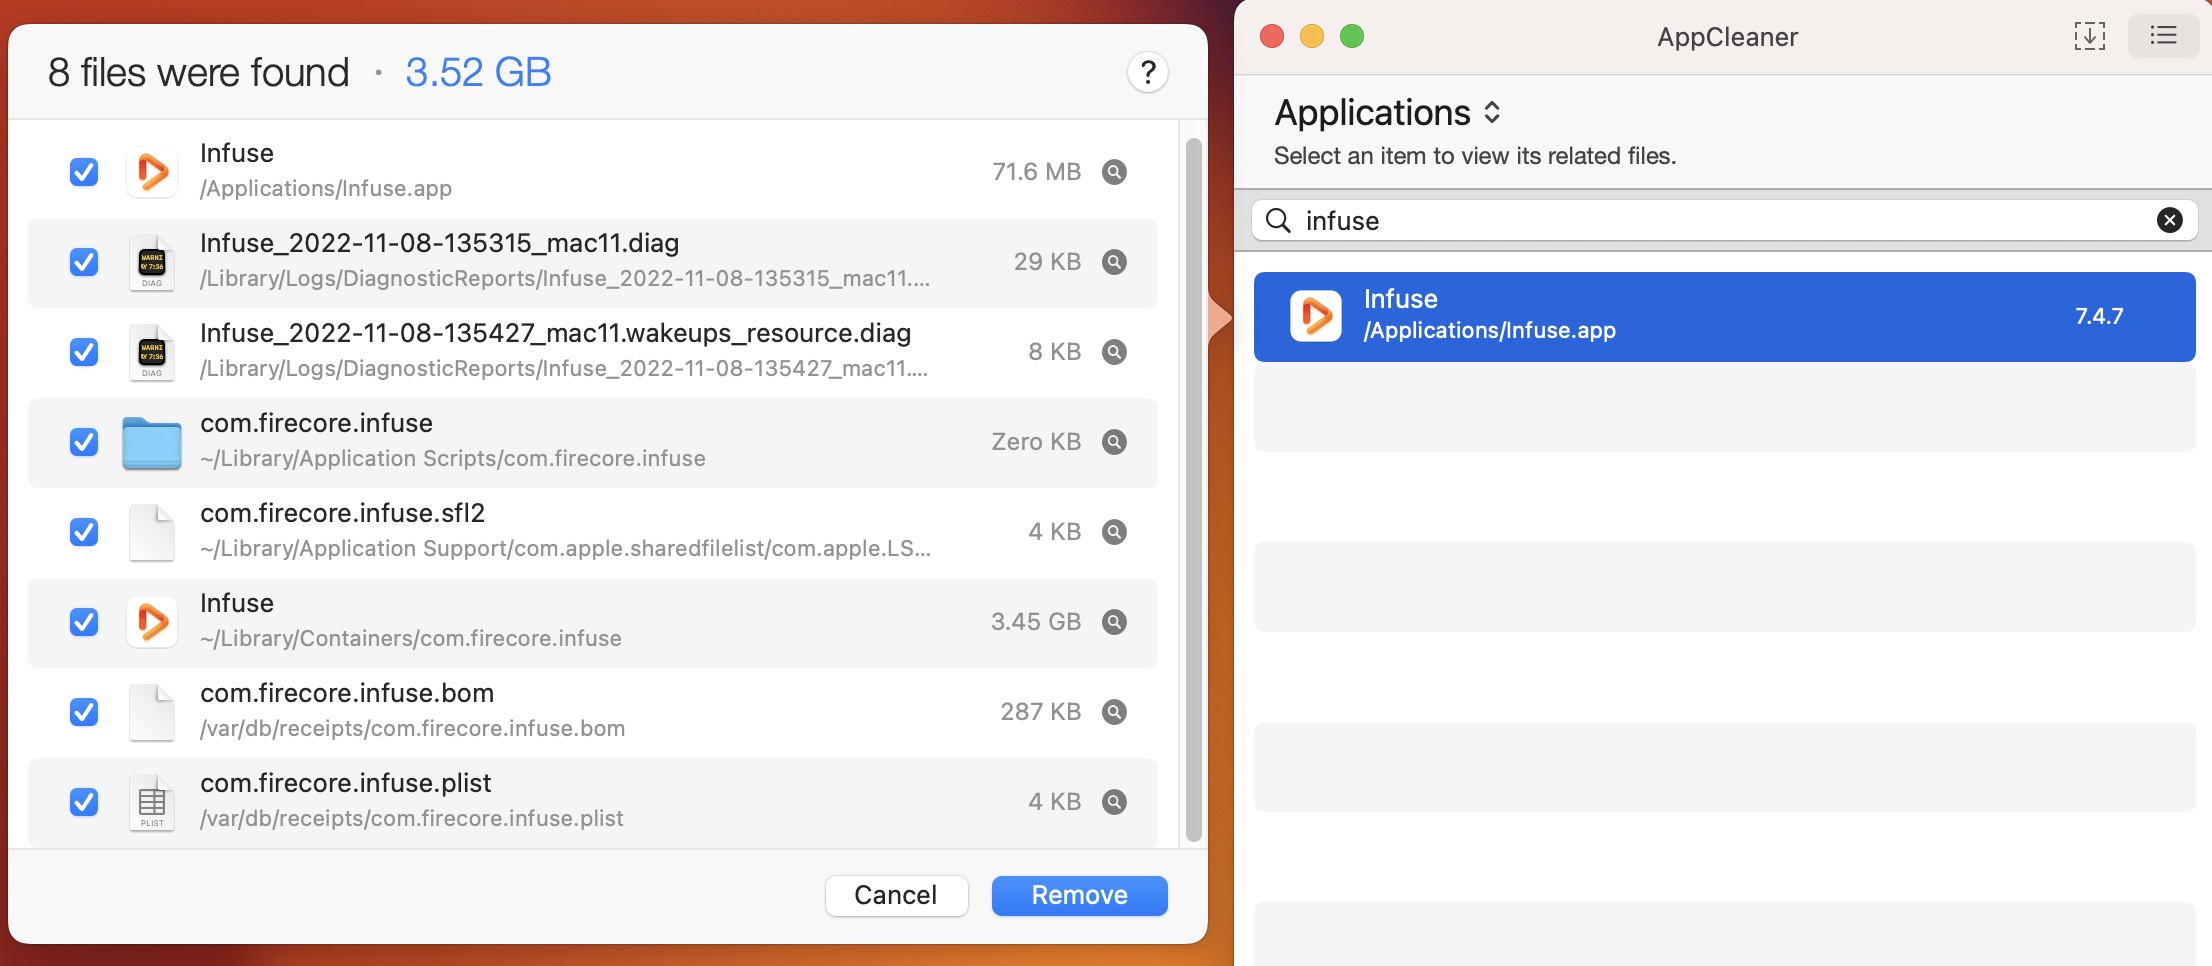Click the ~/Library/Application Scripts/com.firecore.infuse path
The image size is (2212, 966).
pyautogui.click(x=453, y=458)
